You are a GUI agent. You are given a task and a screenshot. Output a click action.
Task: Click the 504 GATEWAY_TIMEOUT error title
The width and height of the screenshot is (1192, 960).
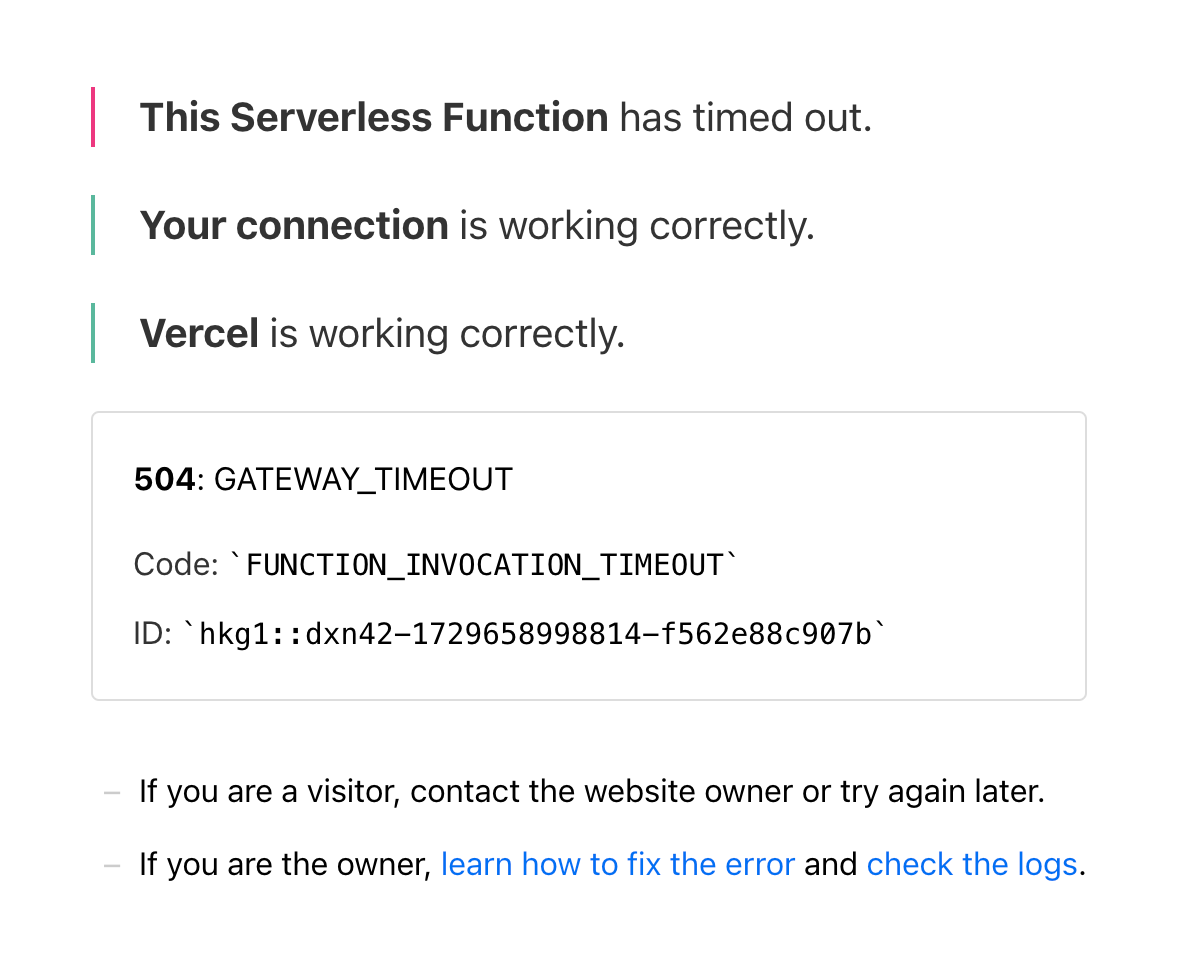tap(323, 480)
